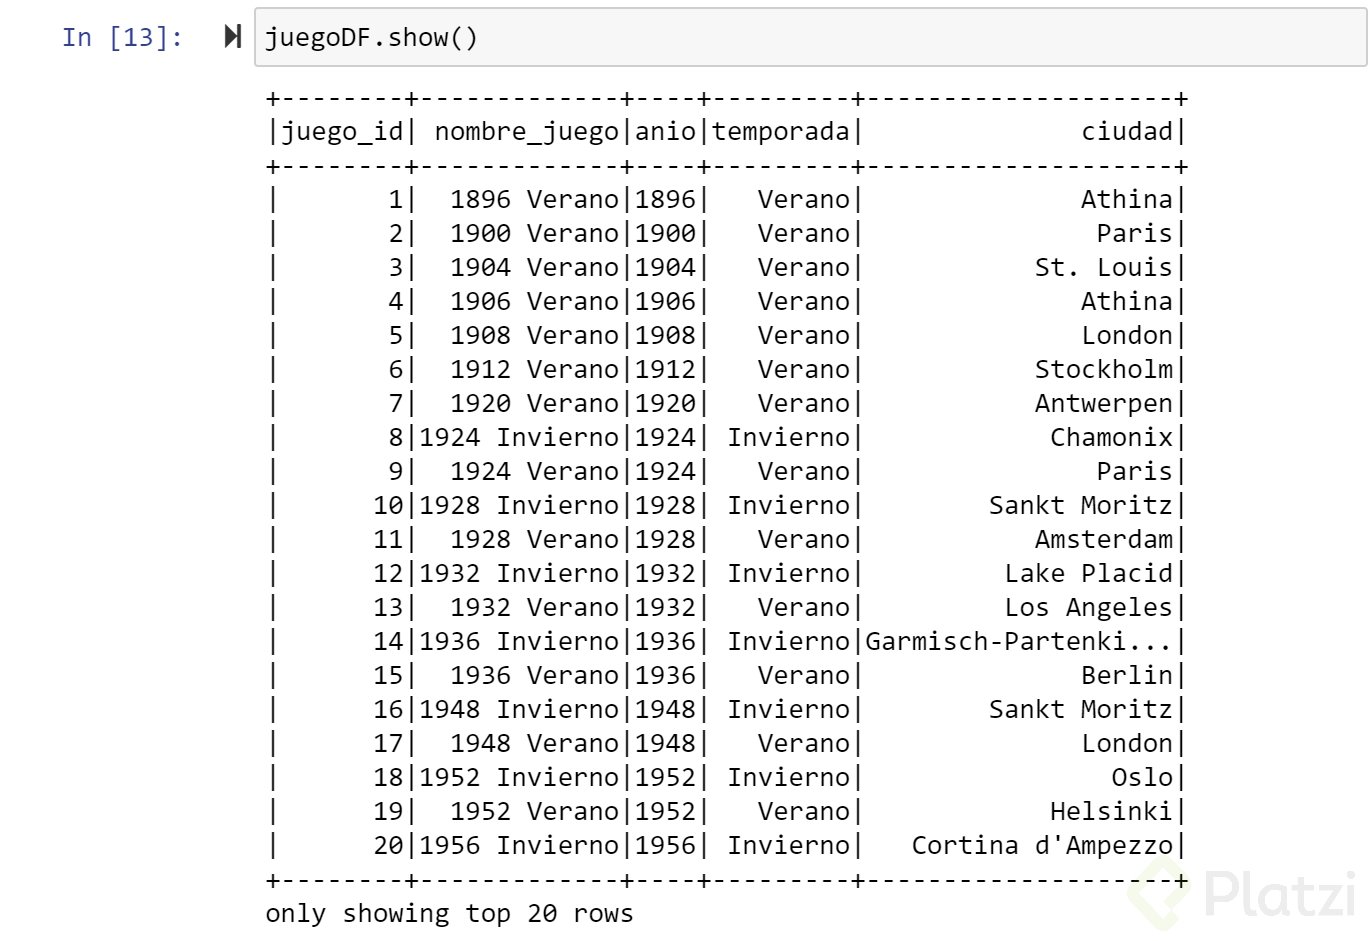Click the Oslo city value

tap(1142, 777)
